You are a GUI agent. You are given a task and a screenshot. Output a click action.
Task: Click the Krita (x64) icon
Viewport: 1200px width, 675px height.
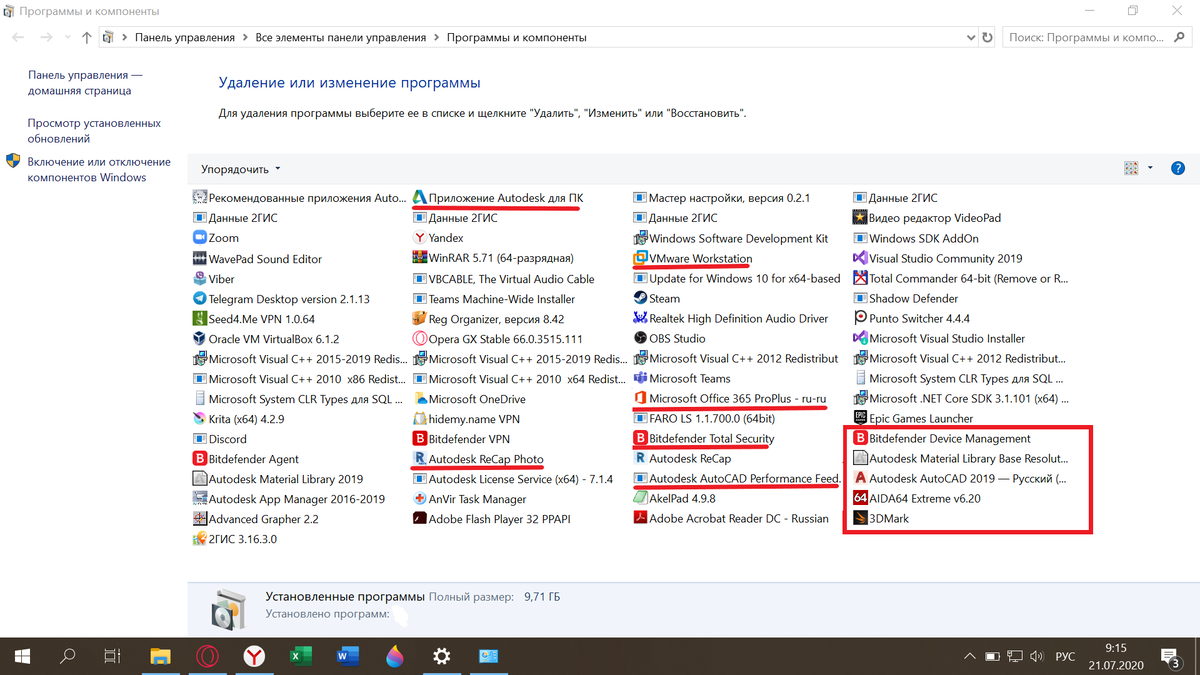tap(200, 419)
